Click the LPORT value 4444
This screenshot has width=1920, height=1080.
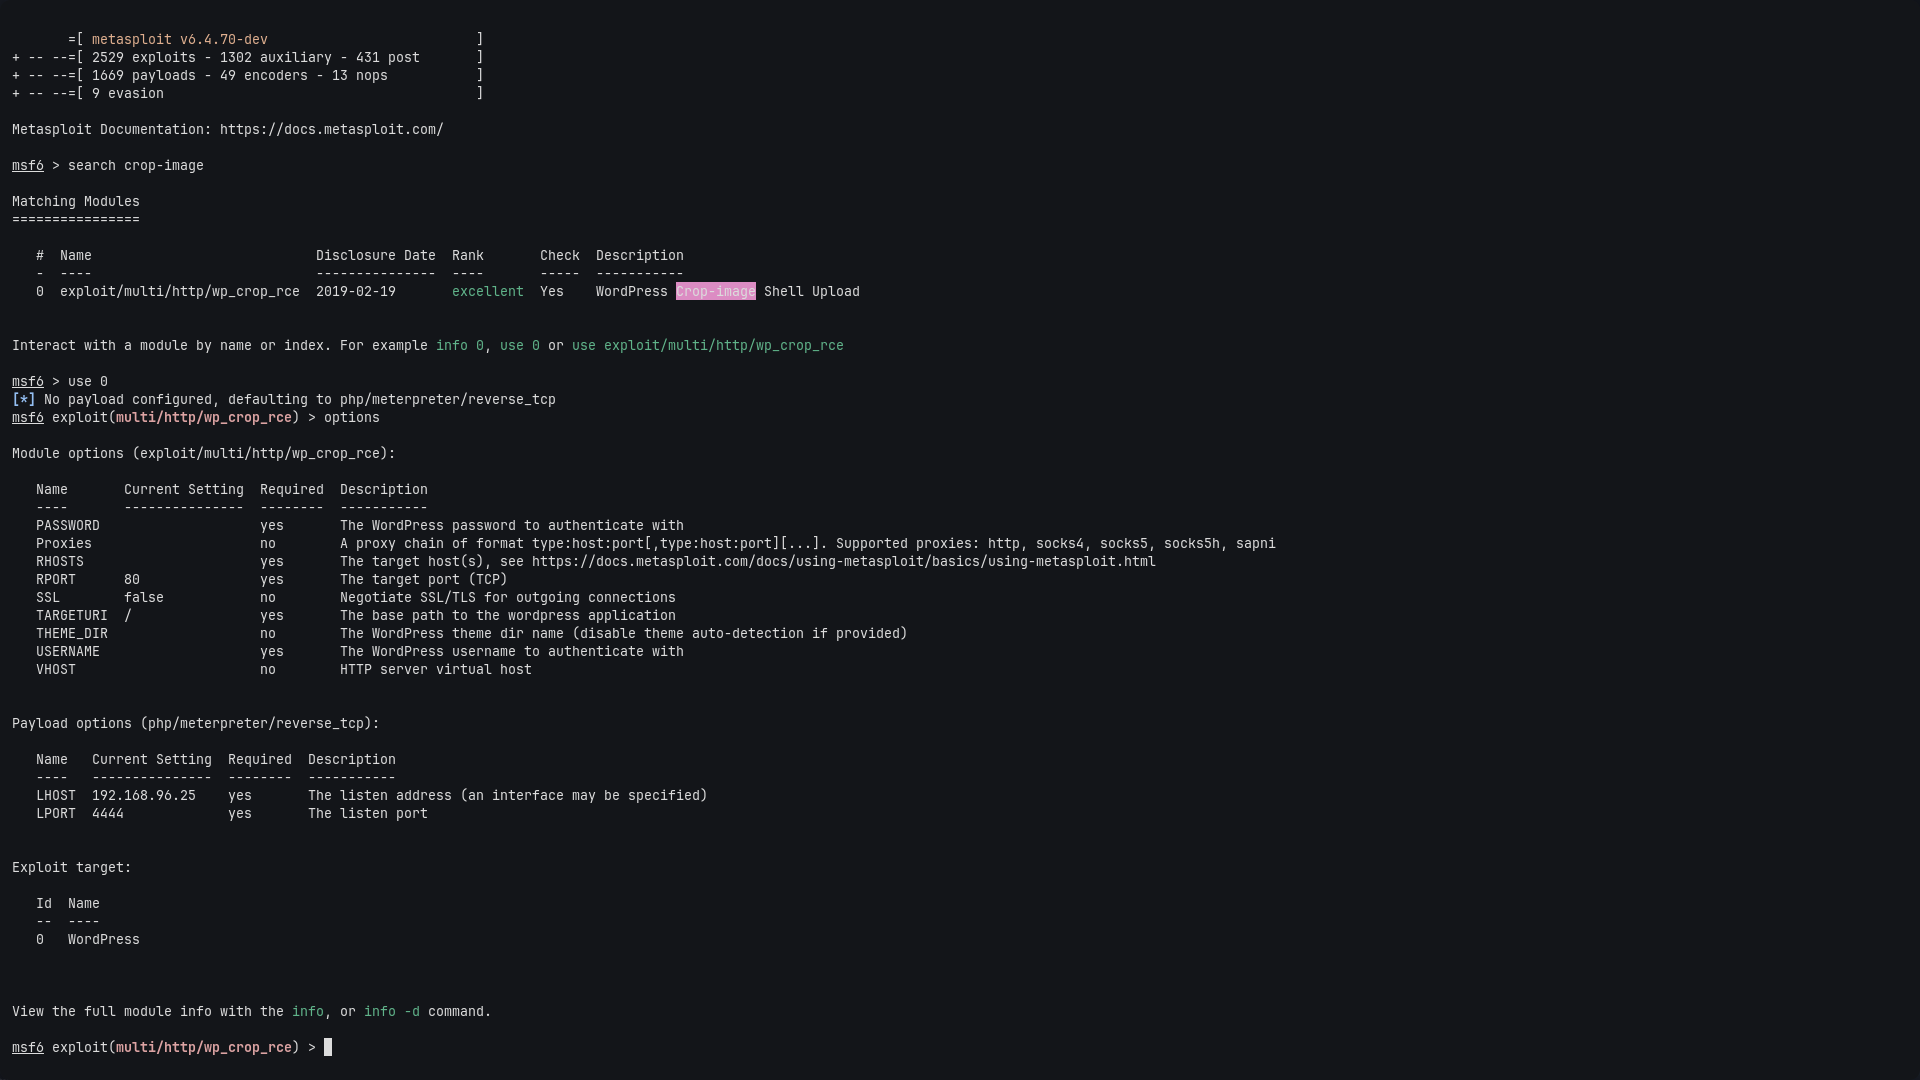(x=107, y=814)
